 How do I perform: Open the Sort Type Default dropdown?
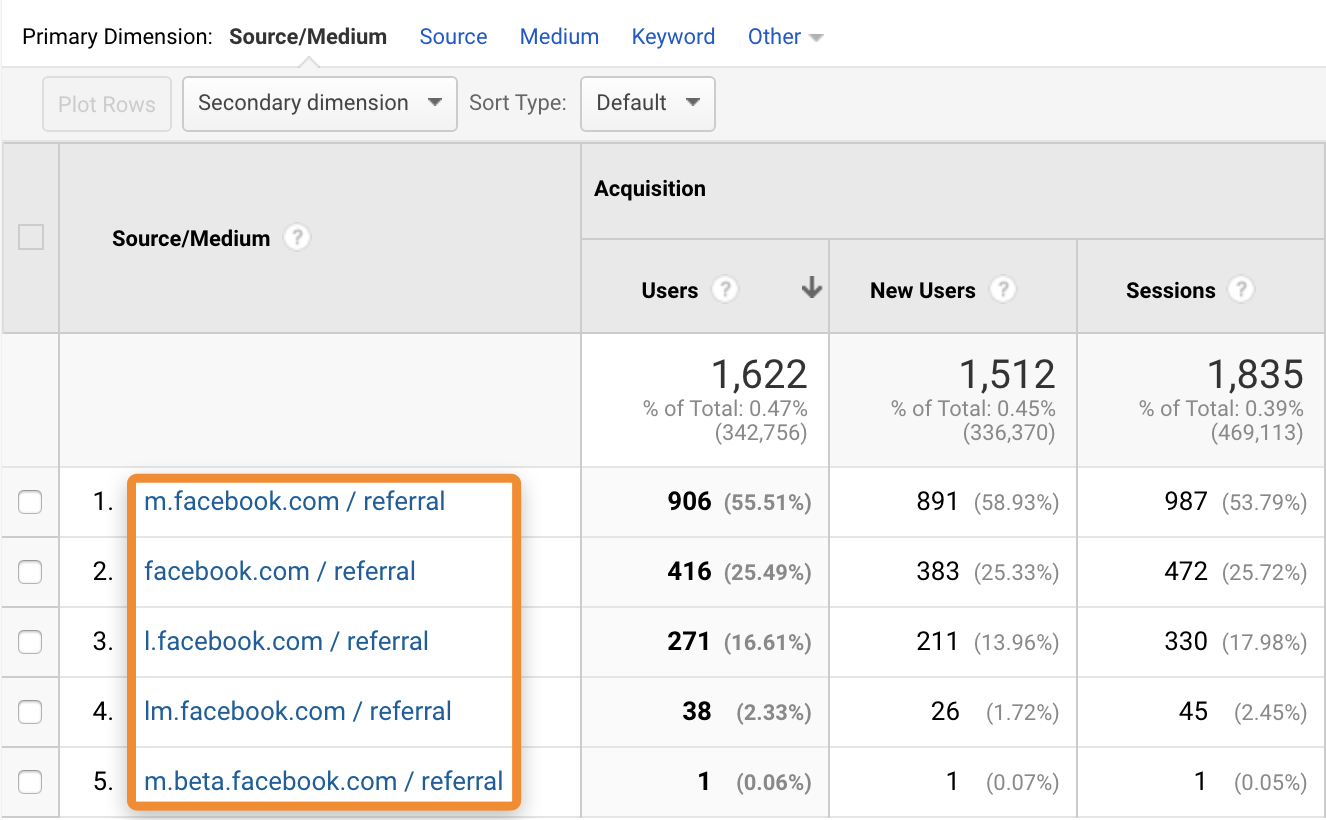[647, 103]
